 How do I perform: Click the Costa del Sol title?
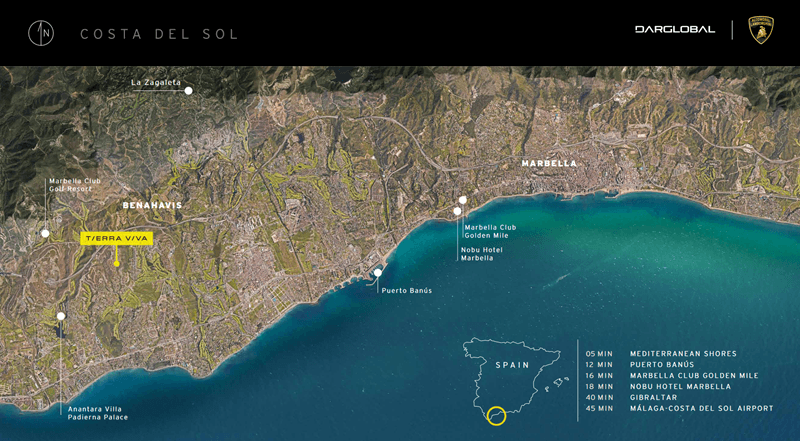[159, 34]
